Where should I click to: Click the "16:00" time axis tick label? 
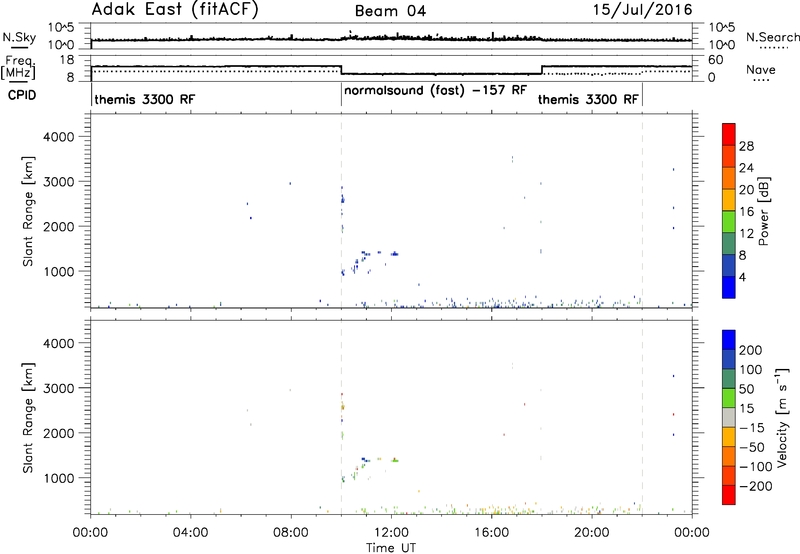pyautogui.click(x=491, y=533)
